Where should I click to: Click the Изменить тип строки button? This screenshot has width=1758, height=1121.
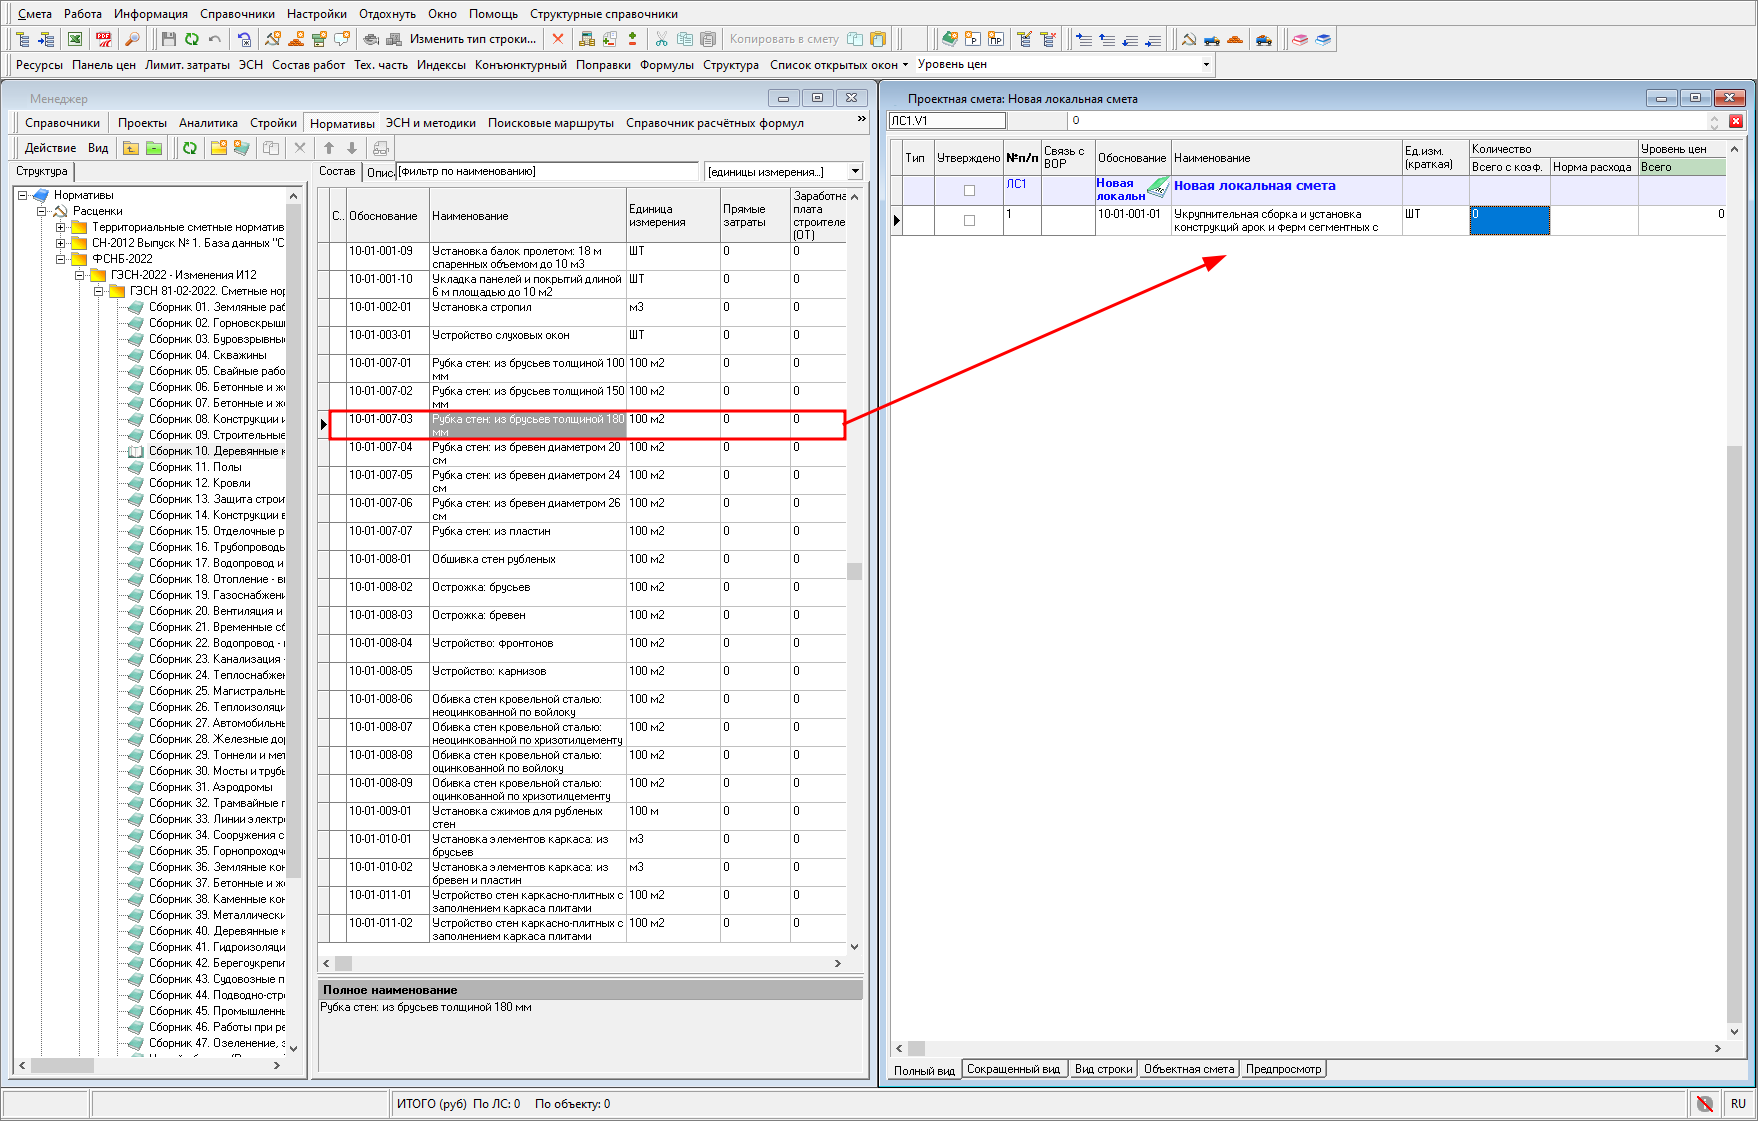[x=472, y=39]
